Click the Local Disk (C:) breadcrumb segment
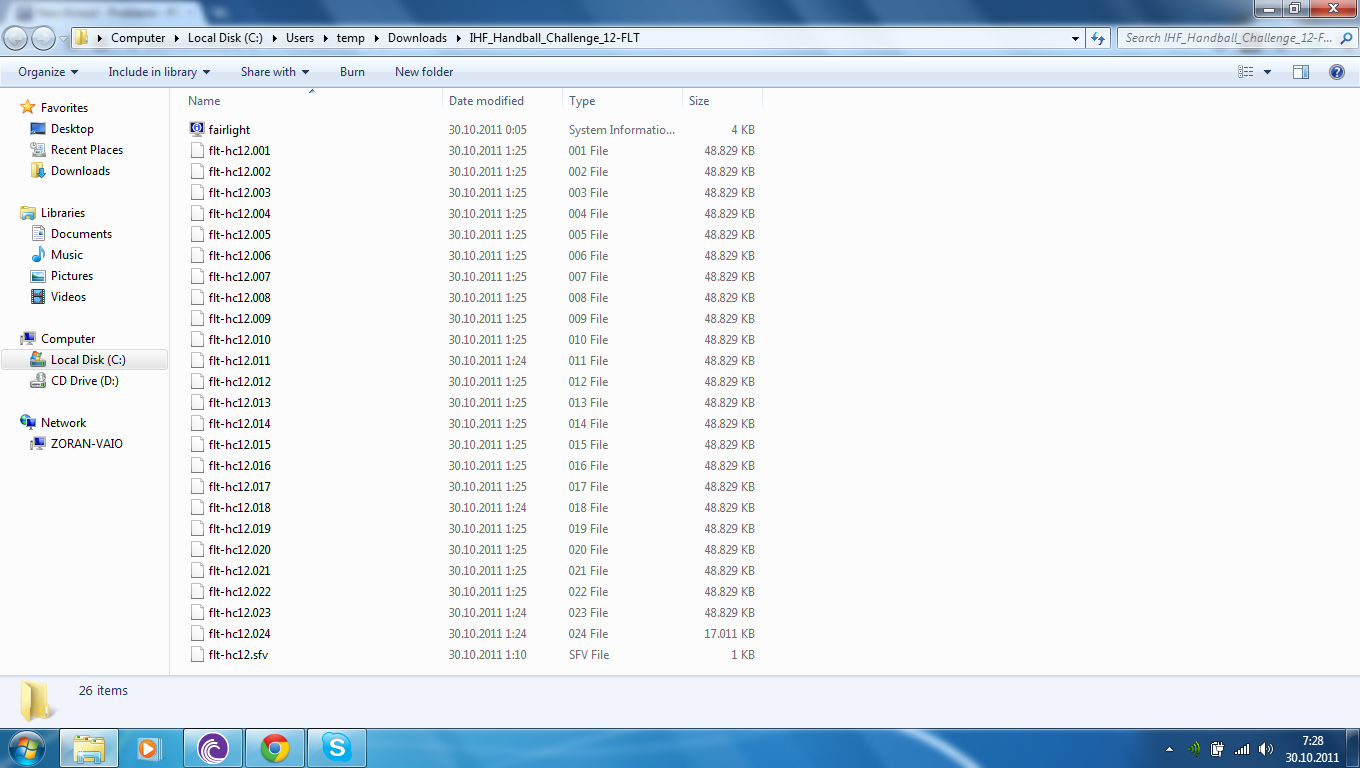 pos(225,38)
